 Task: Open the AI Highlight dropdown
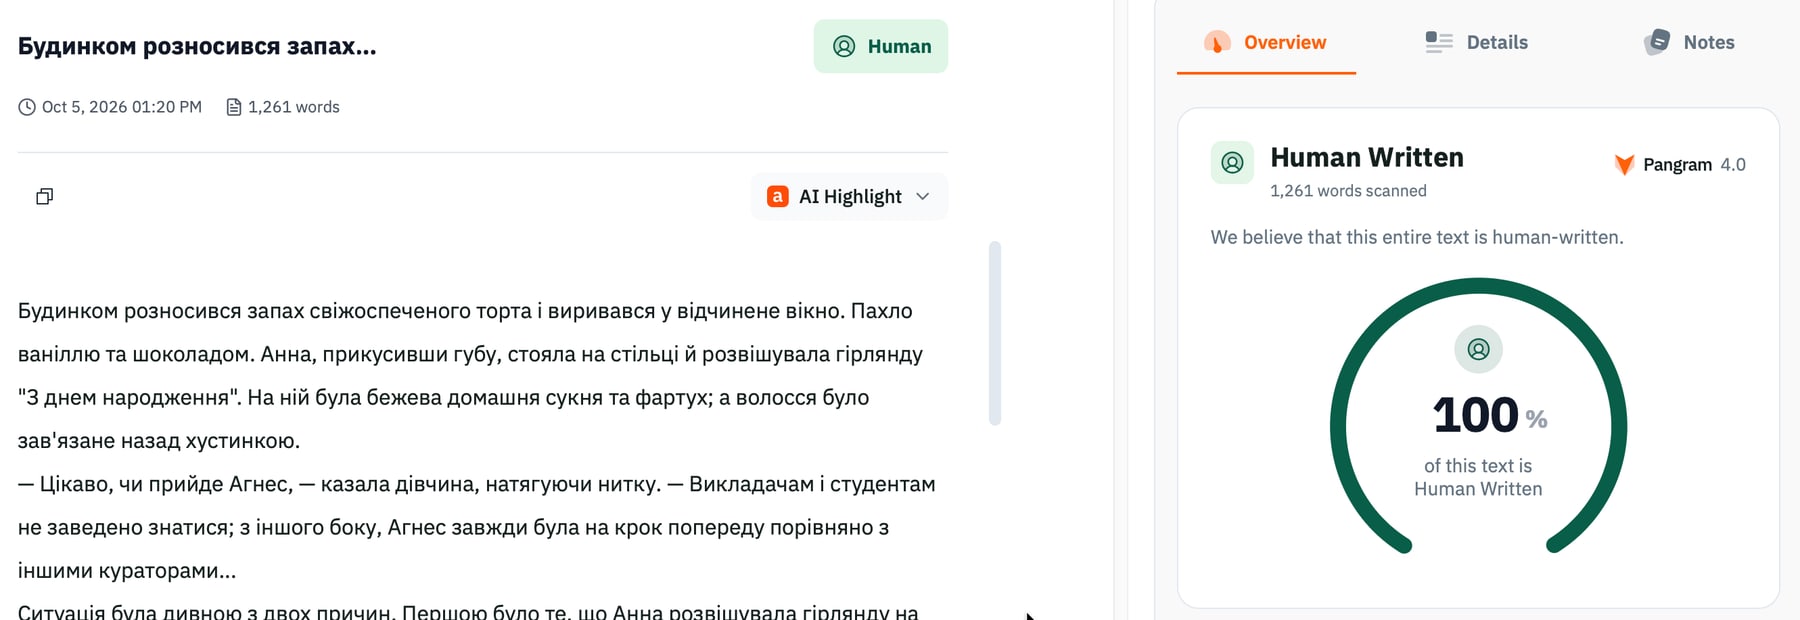pyautogui.click(x=849, y=197)
